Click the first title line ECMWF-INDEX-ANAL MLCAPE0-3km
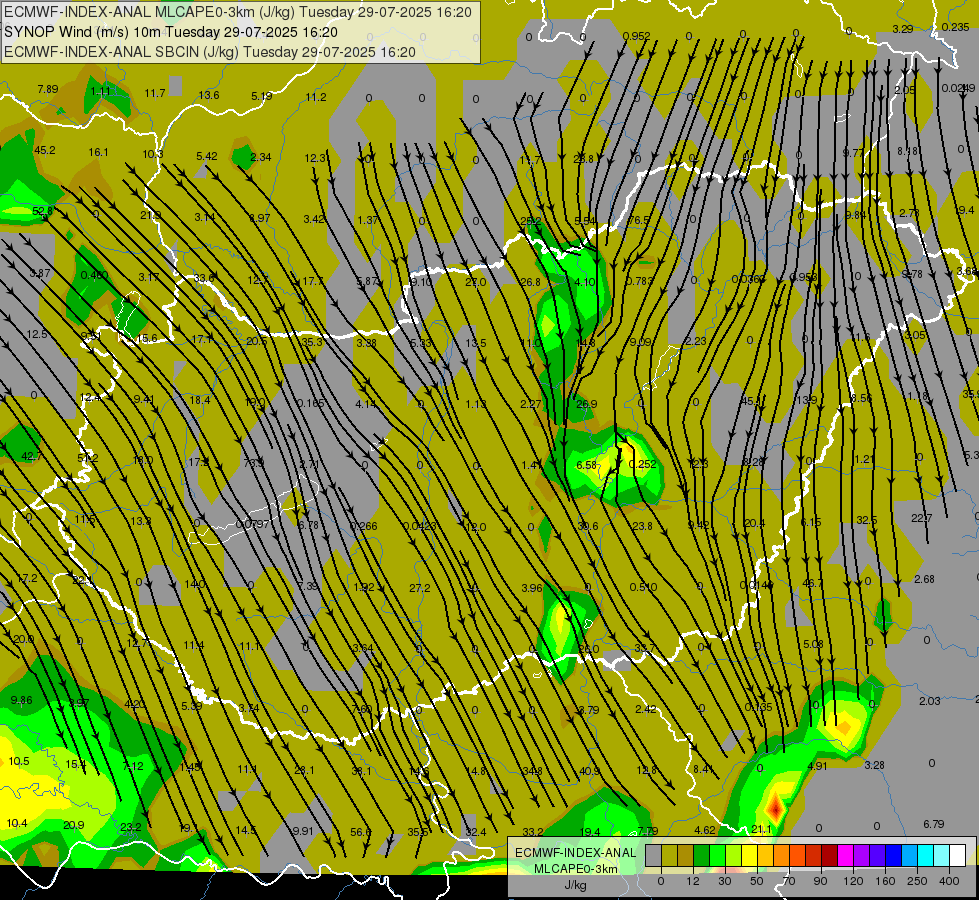This screenshot has height=900, width=979. point(238,12)
